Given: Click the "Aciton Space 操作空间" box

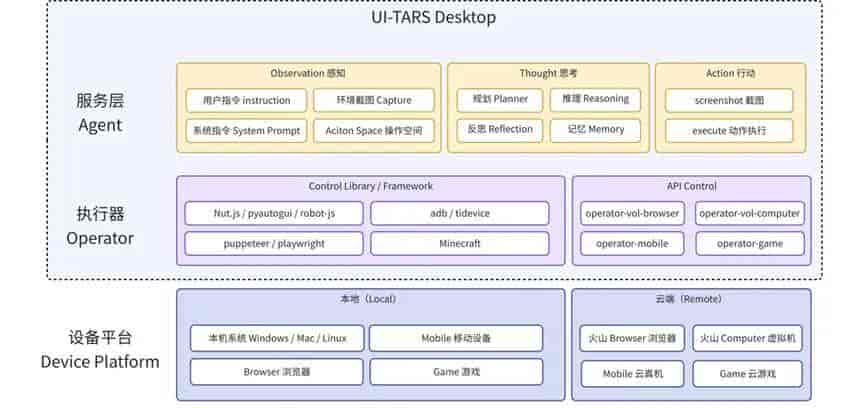Looking at the screenshot, I should point(374,131).
